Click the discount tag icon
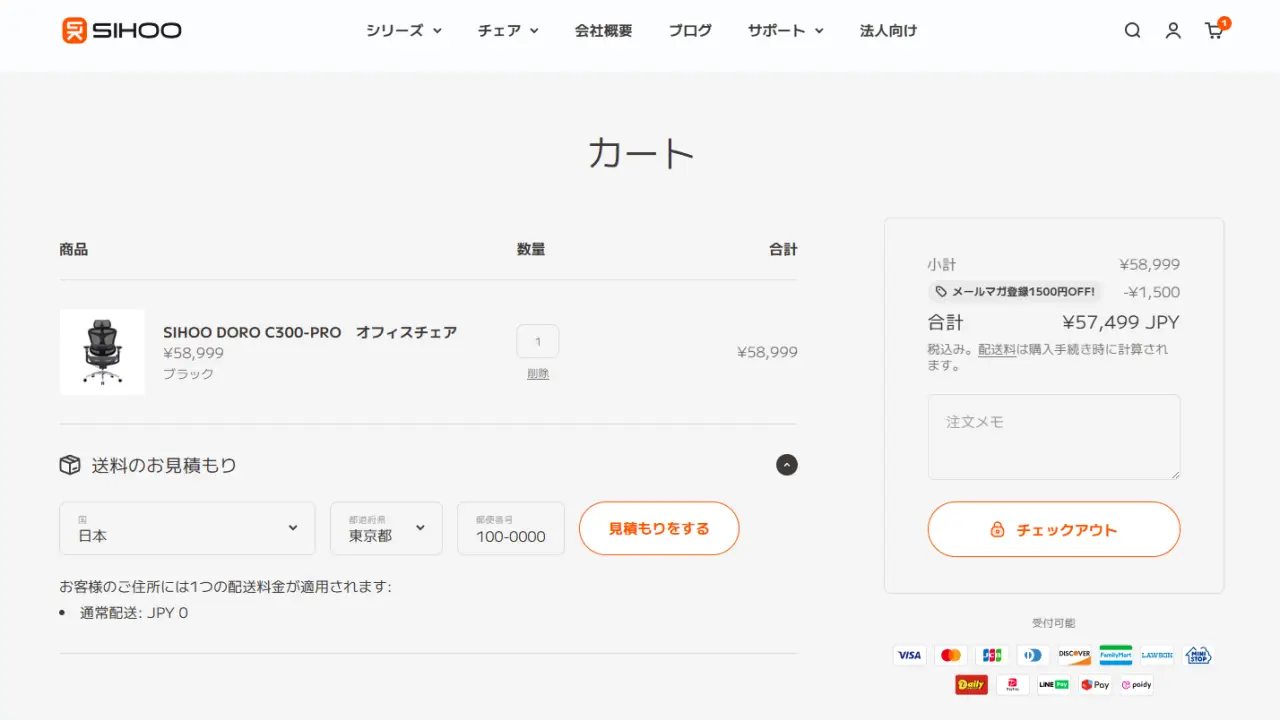This screenshot has width=1280, height=720. click(x=940, y=292)
